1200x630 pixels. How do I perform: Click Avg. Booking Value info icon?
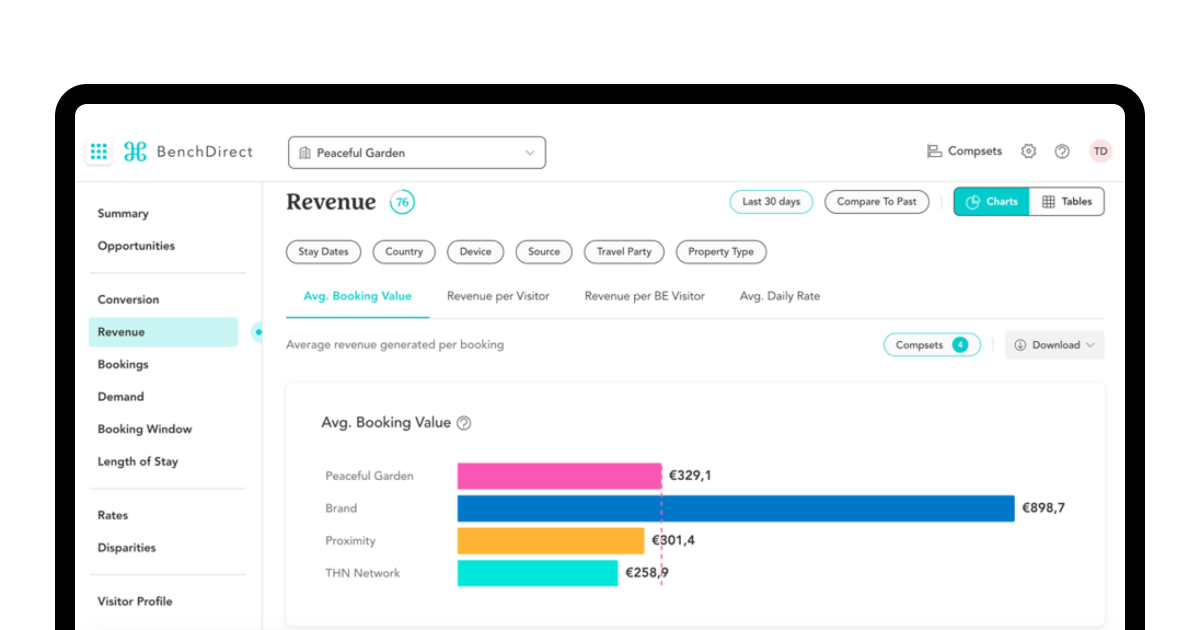click(x=464, y=423)
